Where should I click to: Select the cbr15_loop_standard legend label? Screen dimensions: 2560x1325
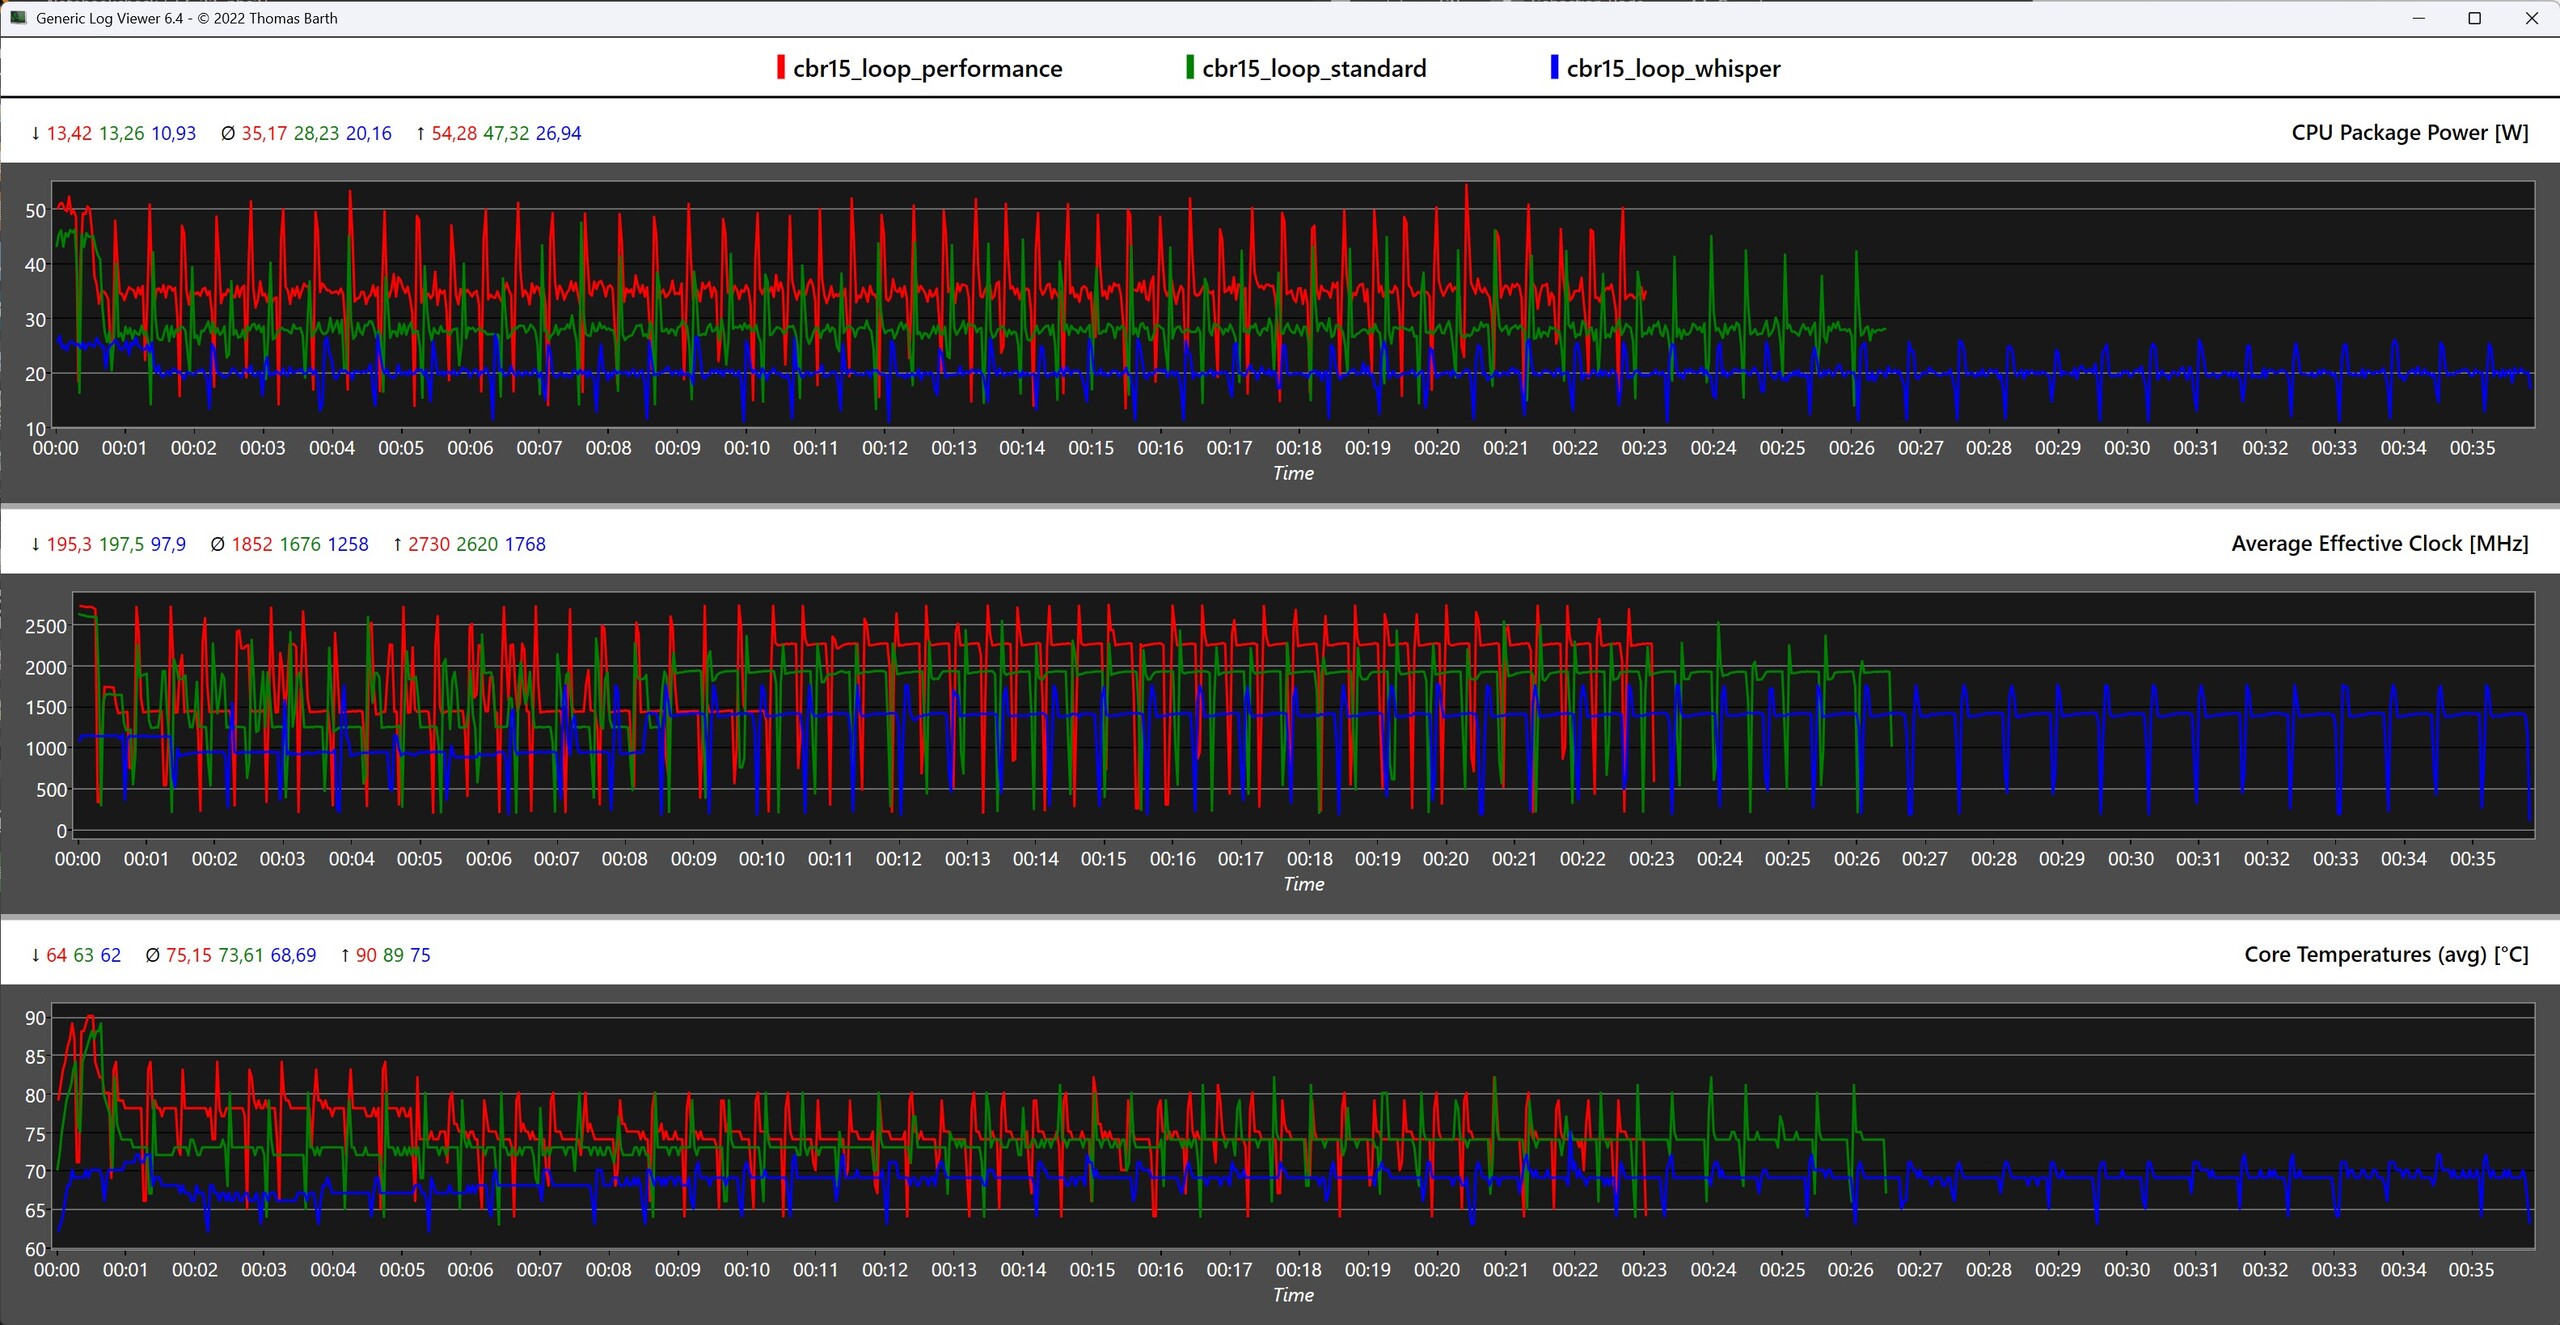(1314, 69)
